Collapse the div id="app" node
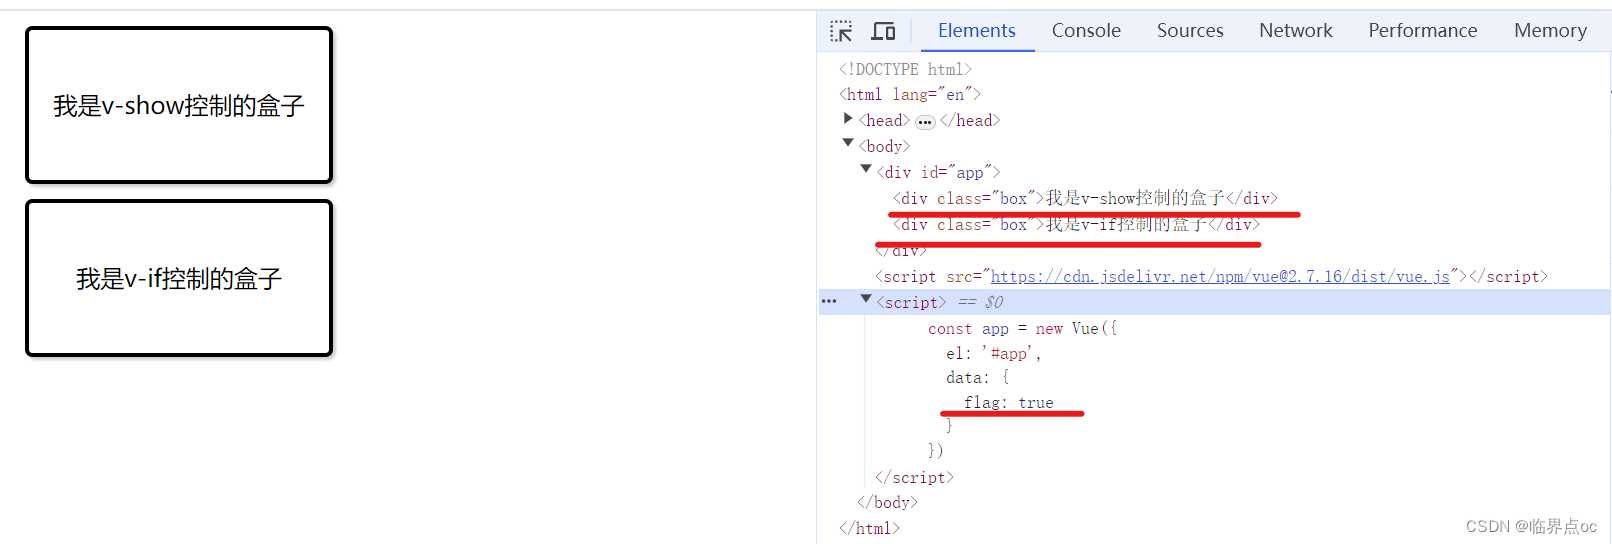This screenshot has height=544, width=1612. pyautogui.click(x=866, y=170)
